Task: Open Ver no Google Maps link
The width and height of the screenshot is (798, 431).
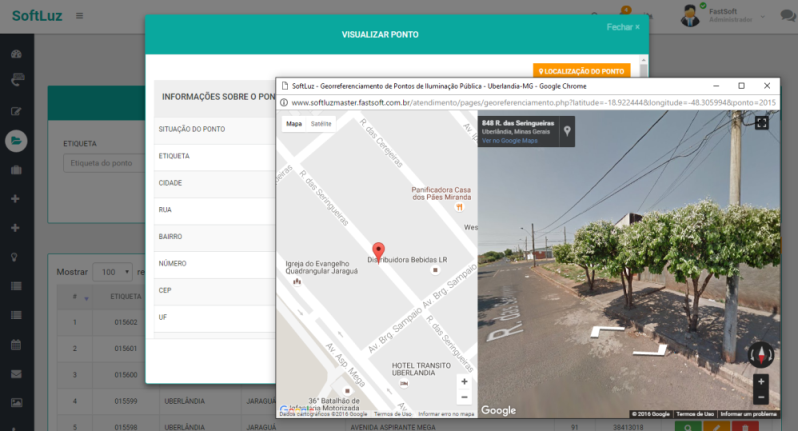Action: tap(509, 140)
